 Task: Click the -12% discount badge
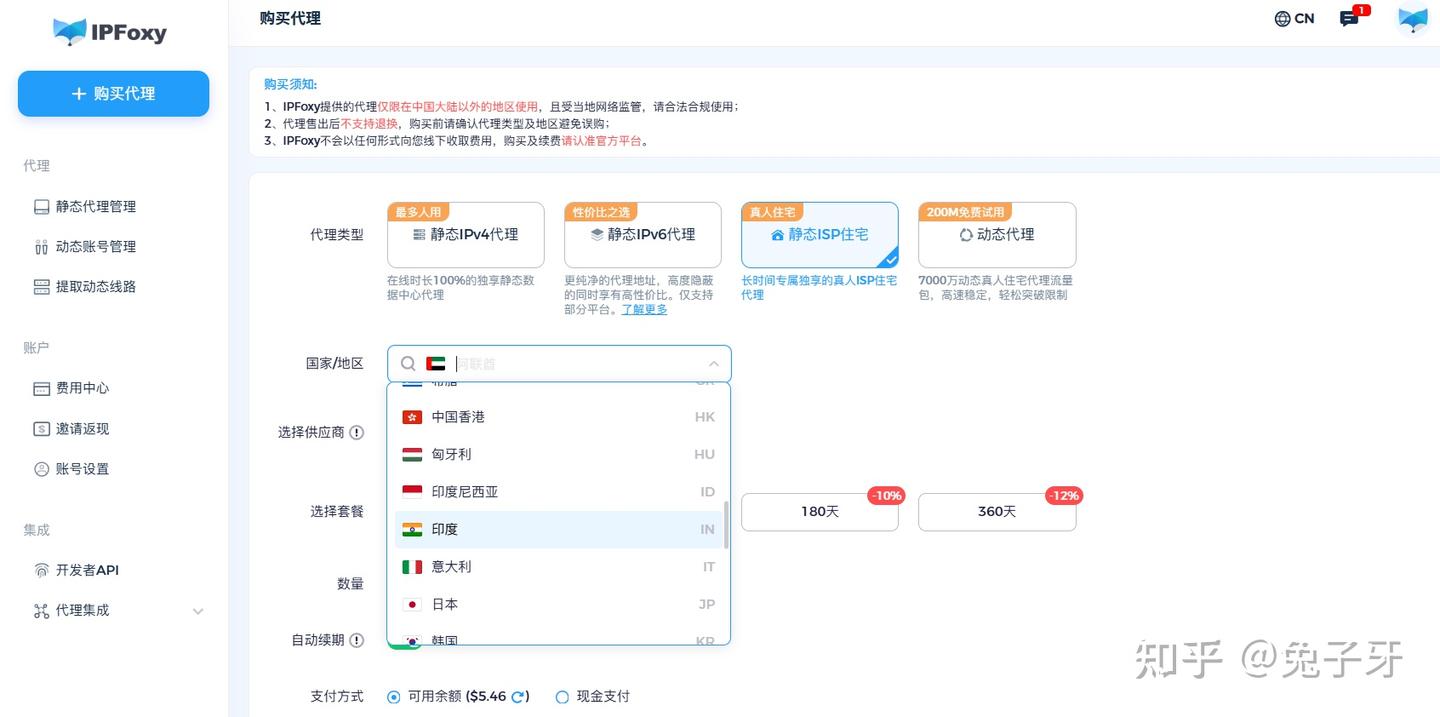[1064, 496]
